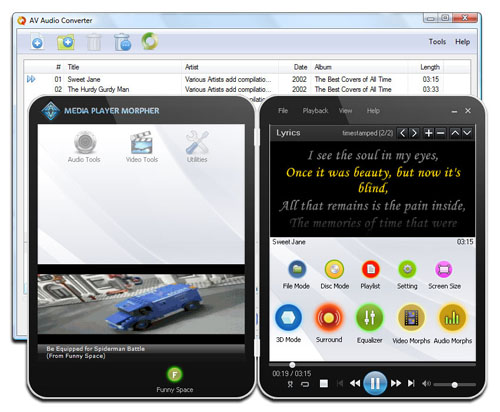Sort list by Date column header
This screenshot has width=500, height=412.
pos(300,67)
